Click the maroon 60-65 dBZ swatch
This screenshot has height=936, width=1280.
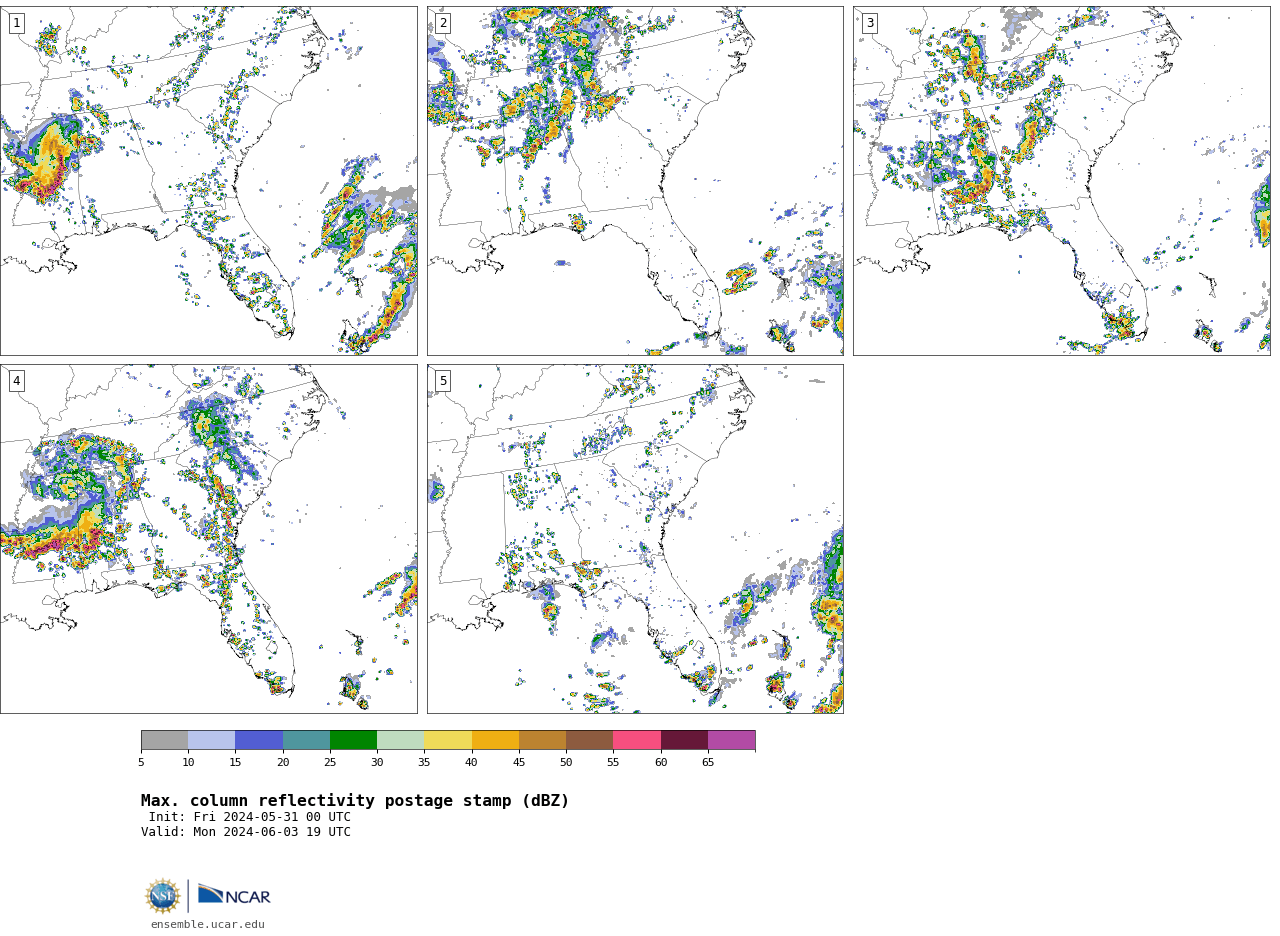[684, 740]
